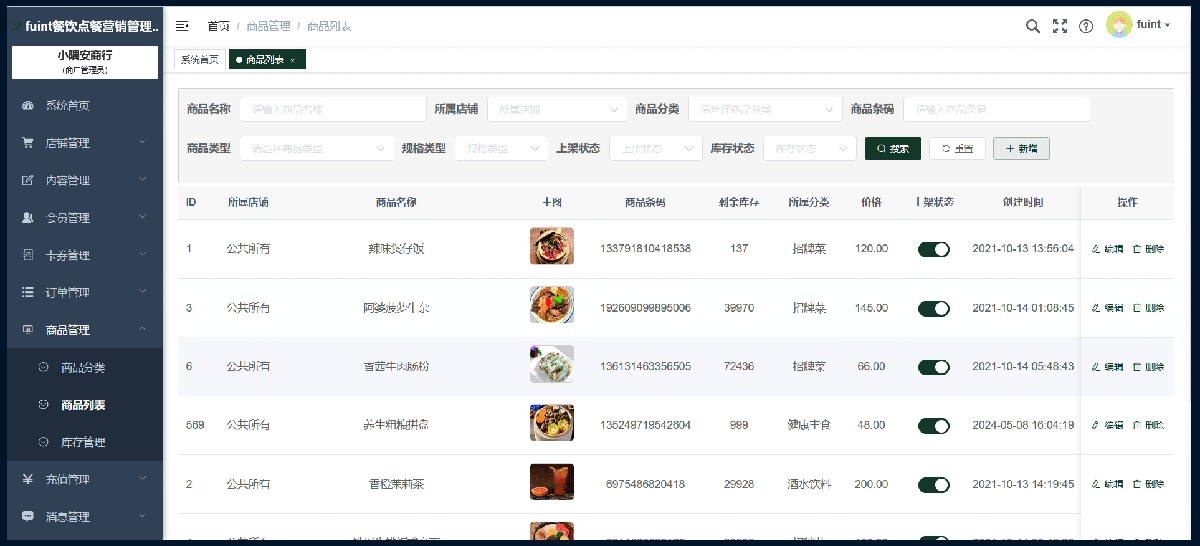Click the 订单管理 list icon
The height and width of the screenshot is (546, 1200).
pyautogui.click(x=28, y=292)
